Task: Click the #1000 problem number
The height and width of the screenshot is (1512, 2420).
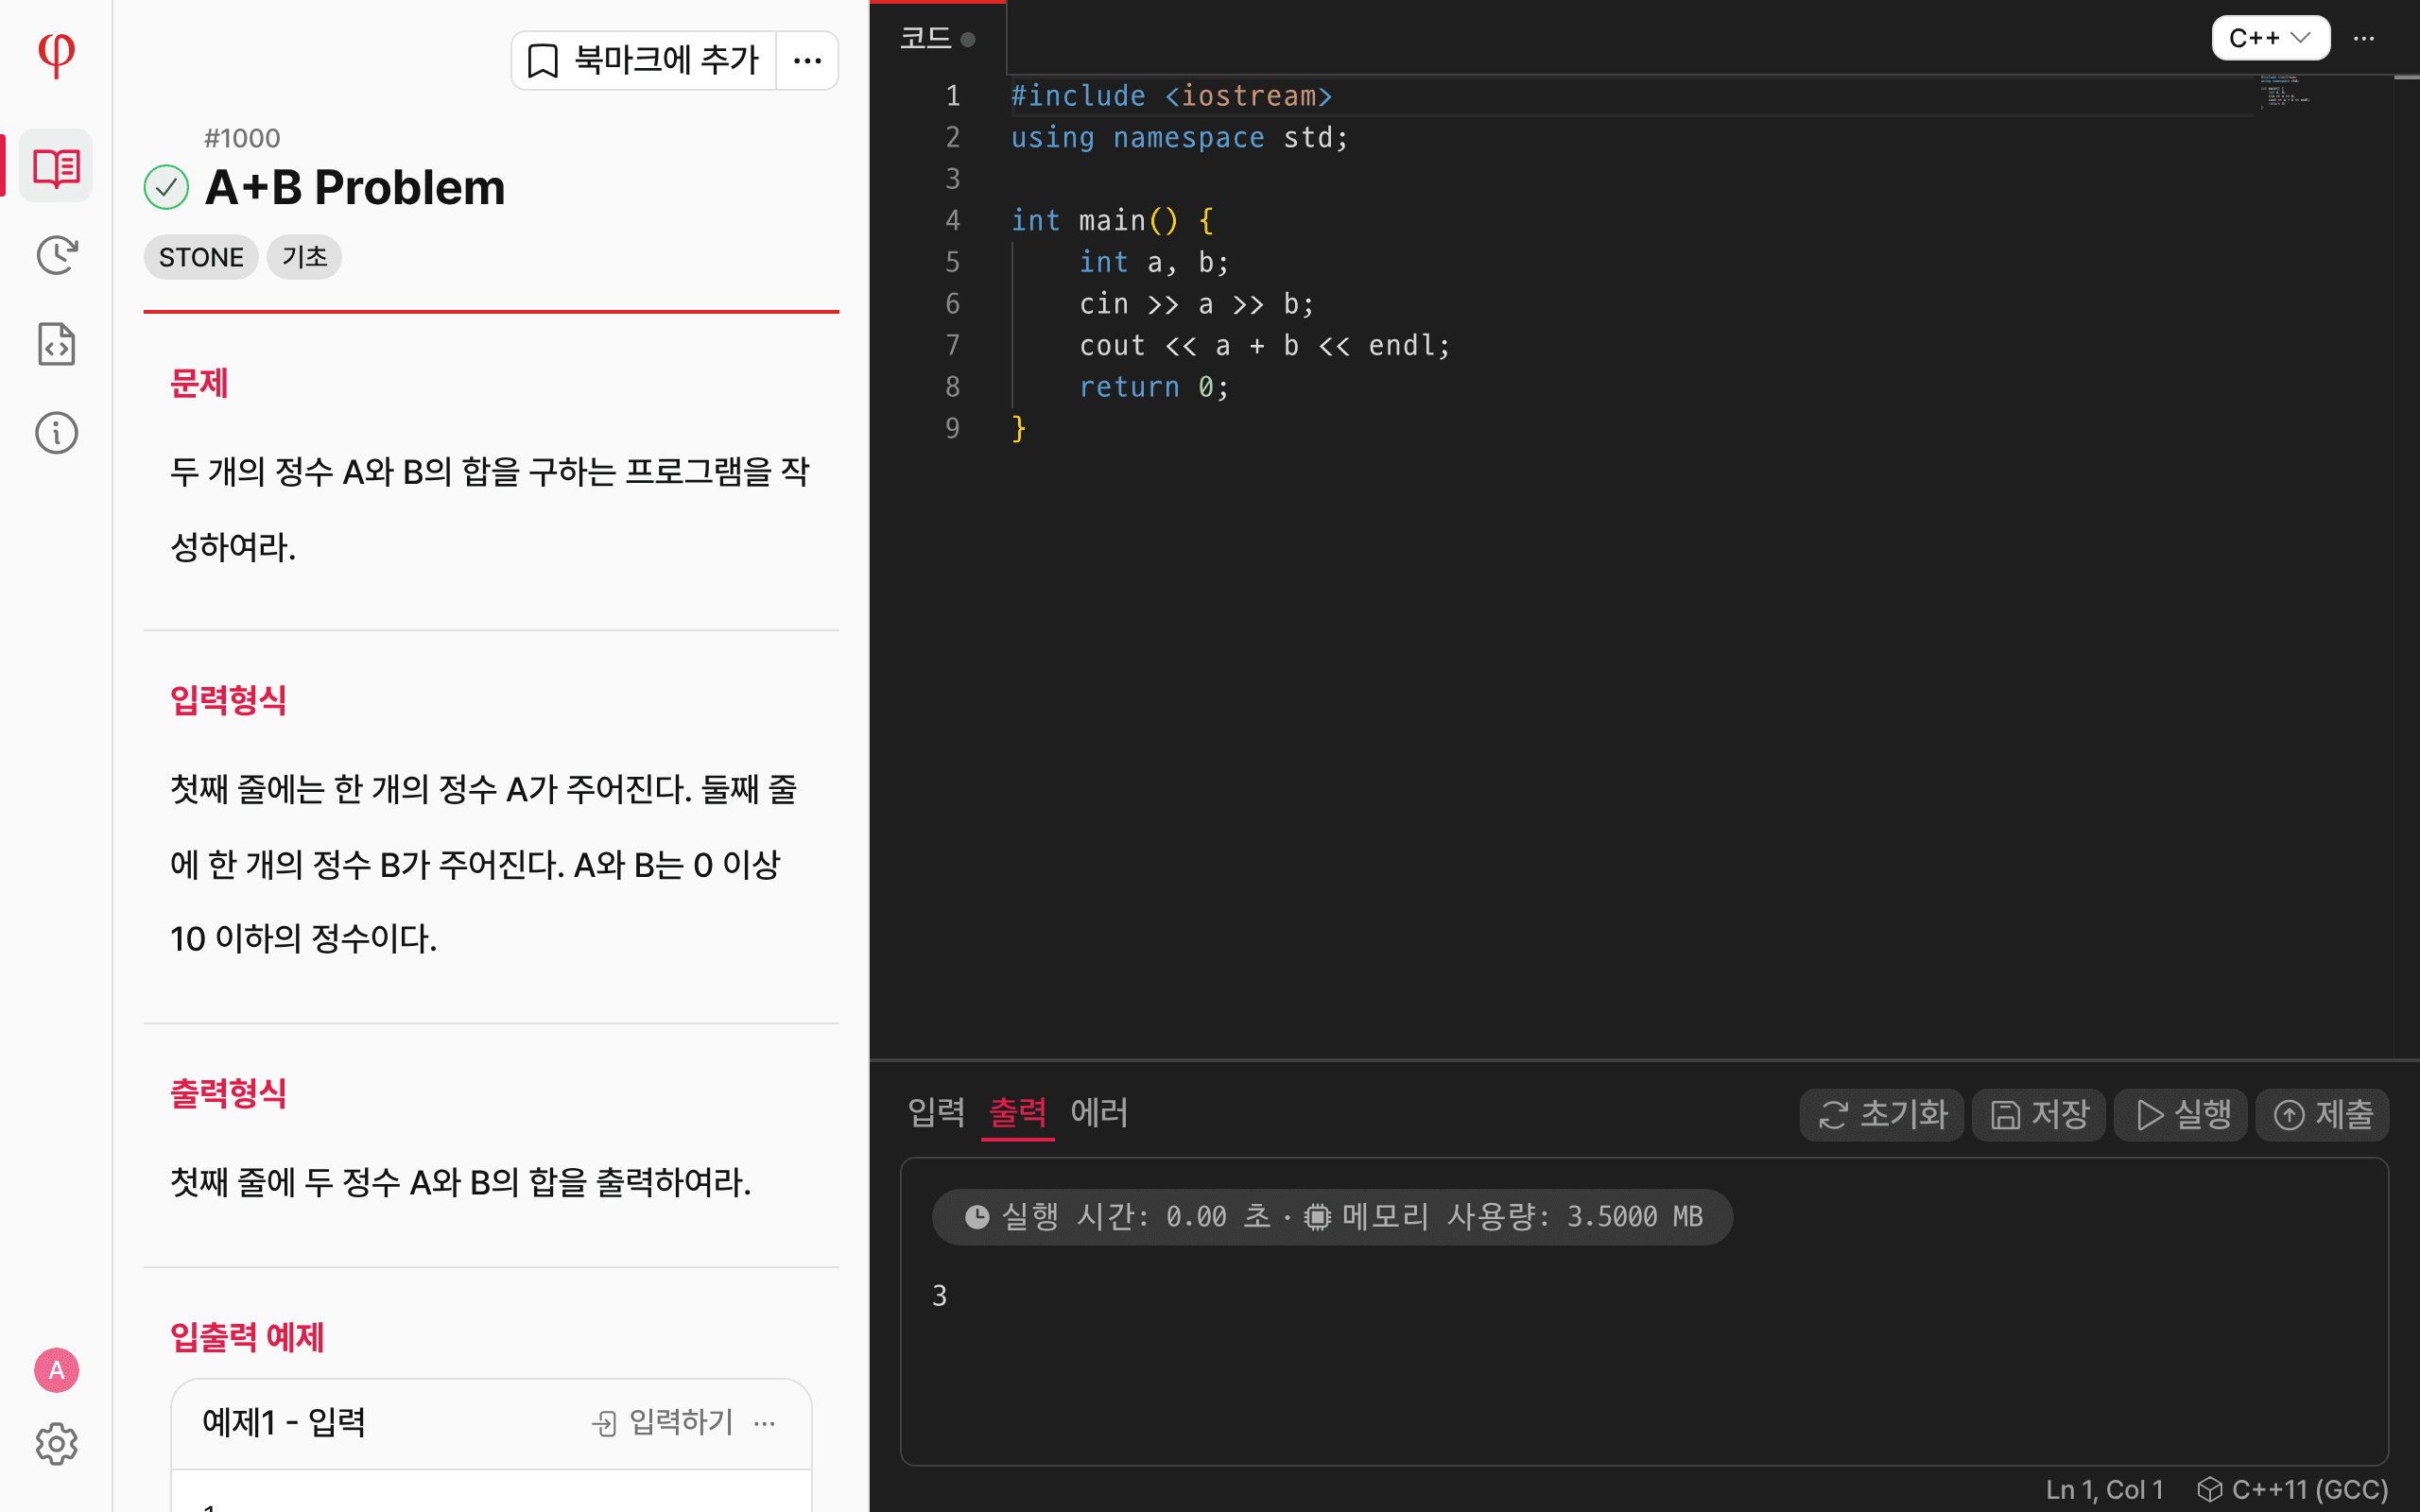Action: [242, 138]
